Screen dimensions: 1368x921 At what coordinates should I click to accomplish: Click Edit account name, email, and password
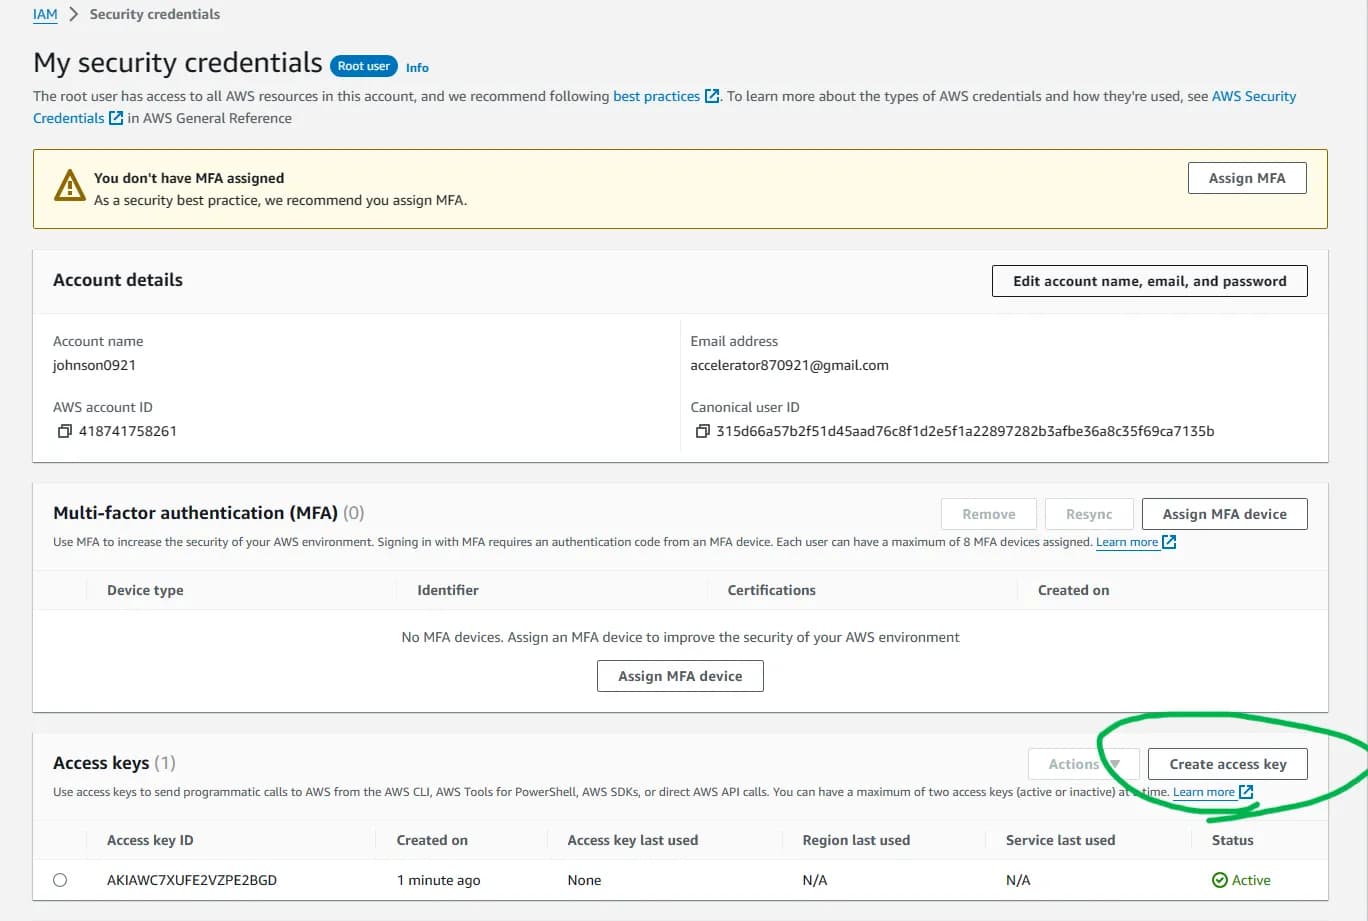click(x=1149, y=281)
